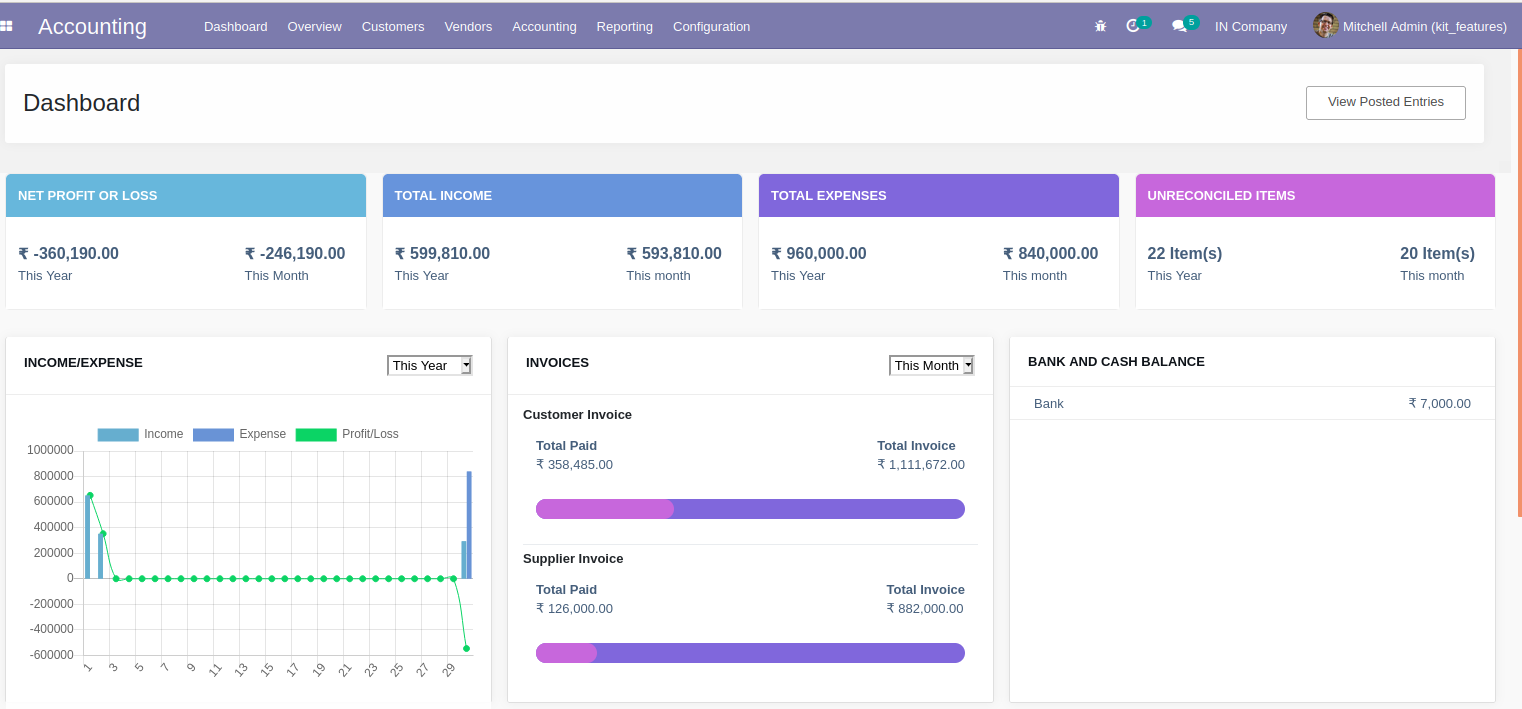The image size is (1522, 709).
Task: Toggle the Profit/Loss legend in chart
Action: [x=346, y=434]
